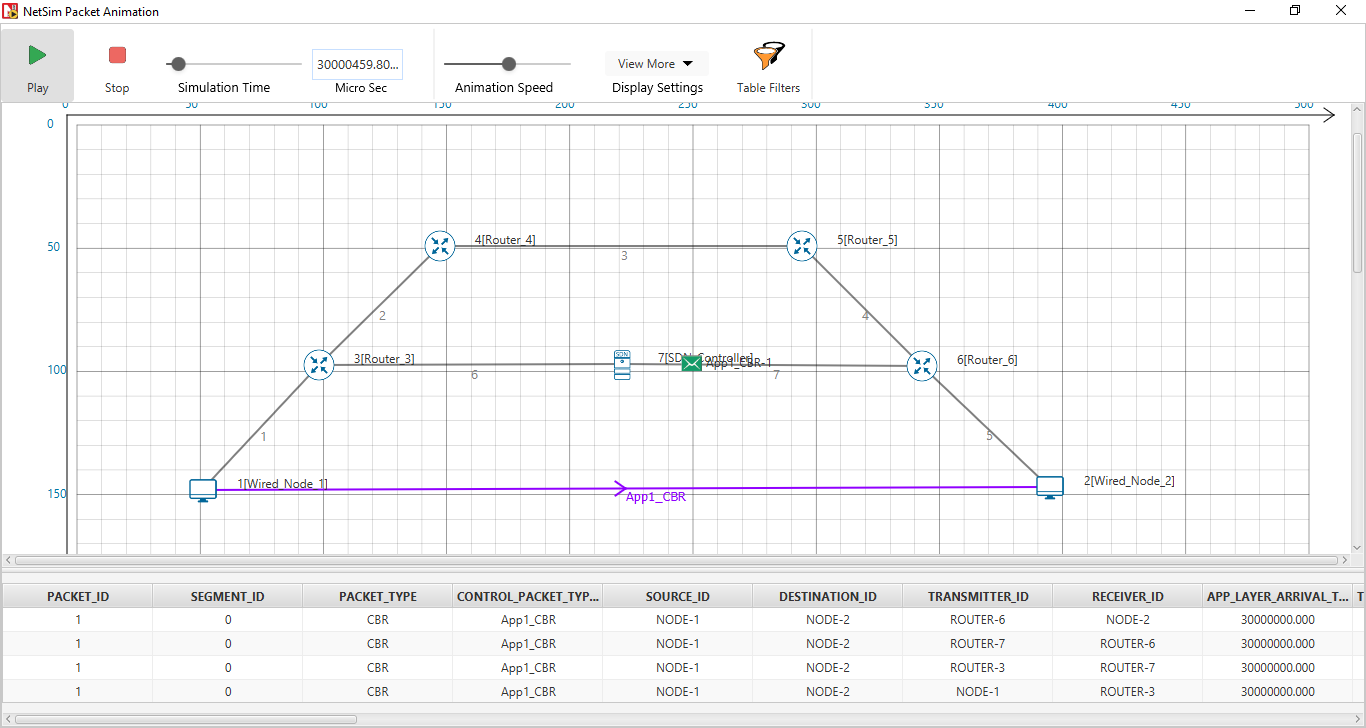This screenshot has width=1366, height=728.
Task: Click the RECEIVER_ID column header
Action: click(1127, 596)
